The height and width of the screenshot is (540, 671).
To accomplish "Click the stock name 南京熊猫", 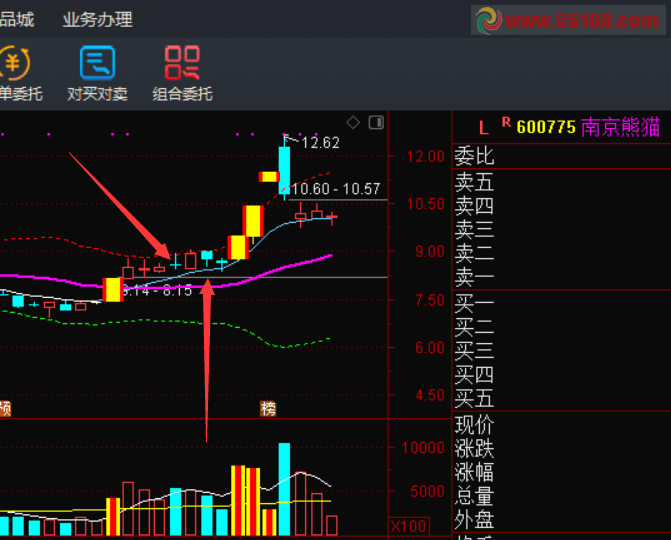I will pos(621,127).
